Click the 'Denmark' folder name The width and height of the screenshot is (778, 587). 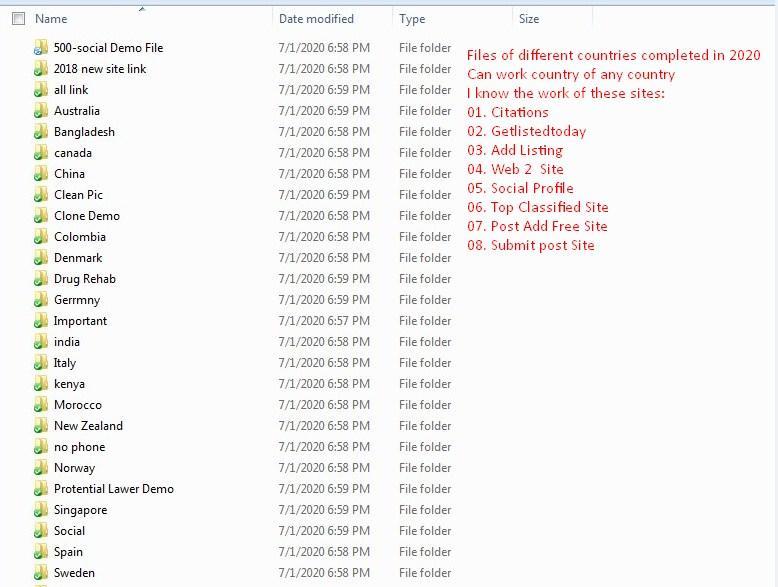[x=78, y=258]
